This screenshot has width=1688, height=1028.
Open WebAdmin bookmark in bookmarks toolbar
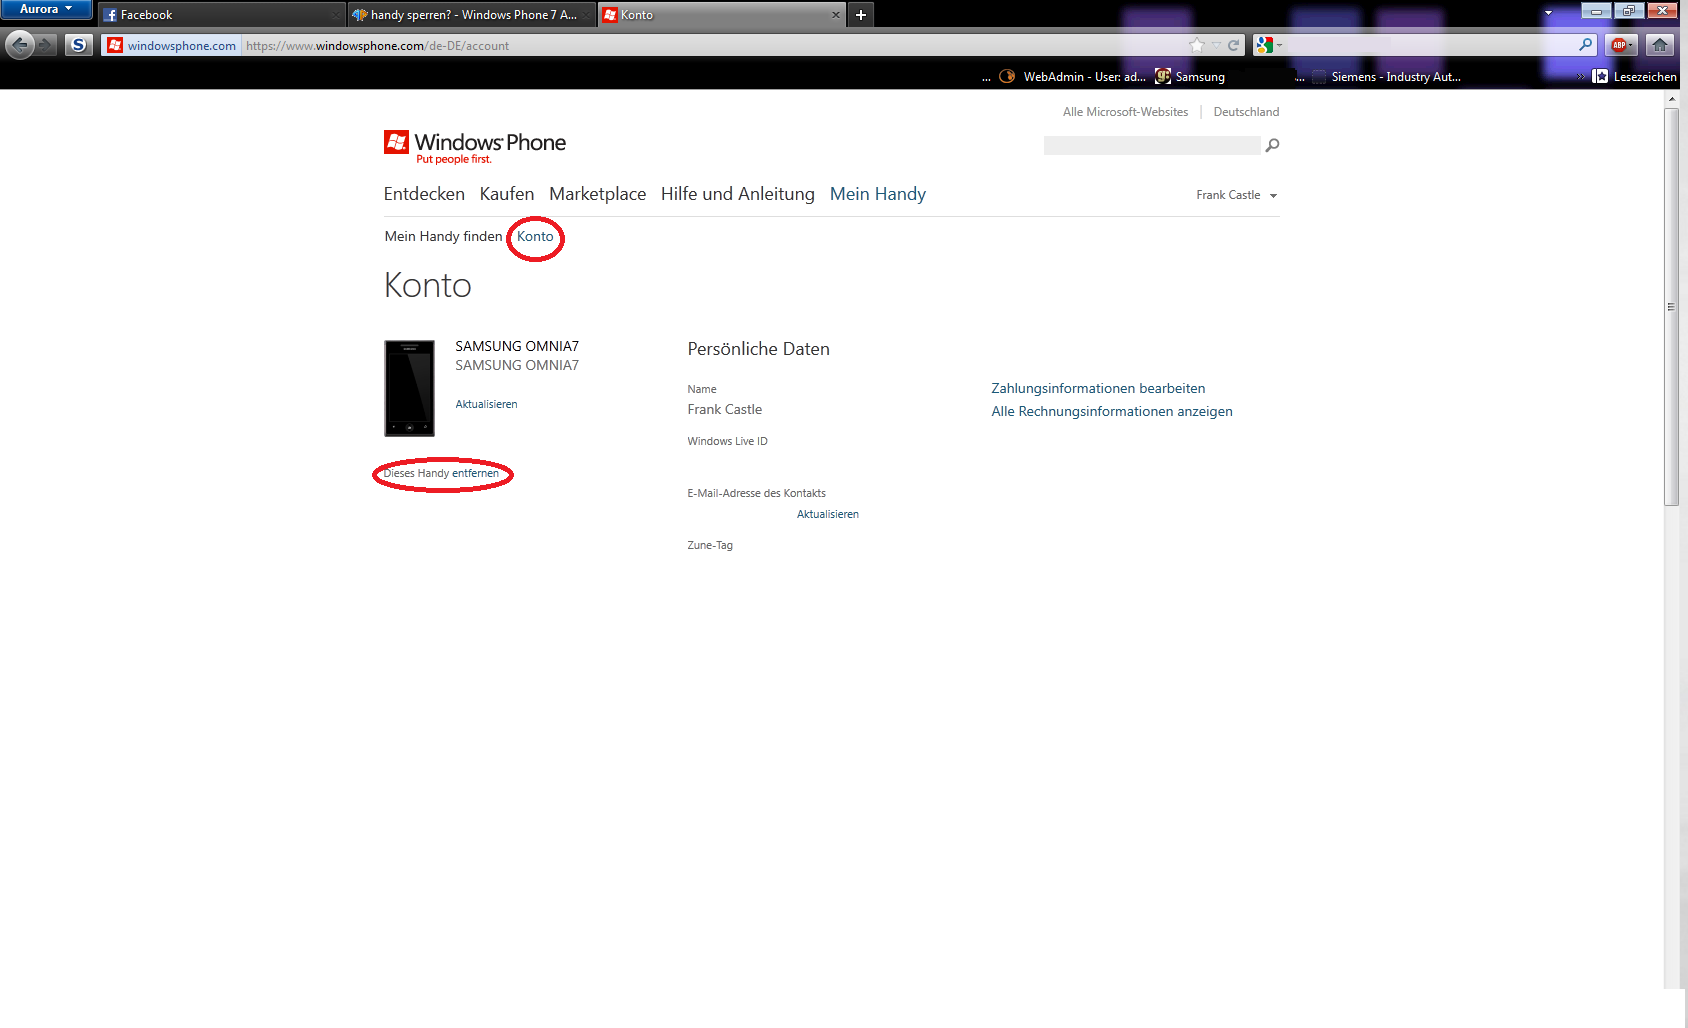click(1073, 76)
